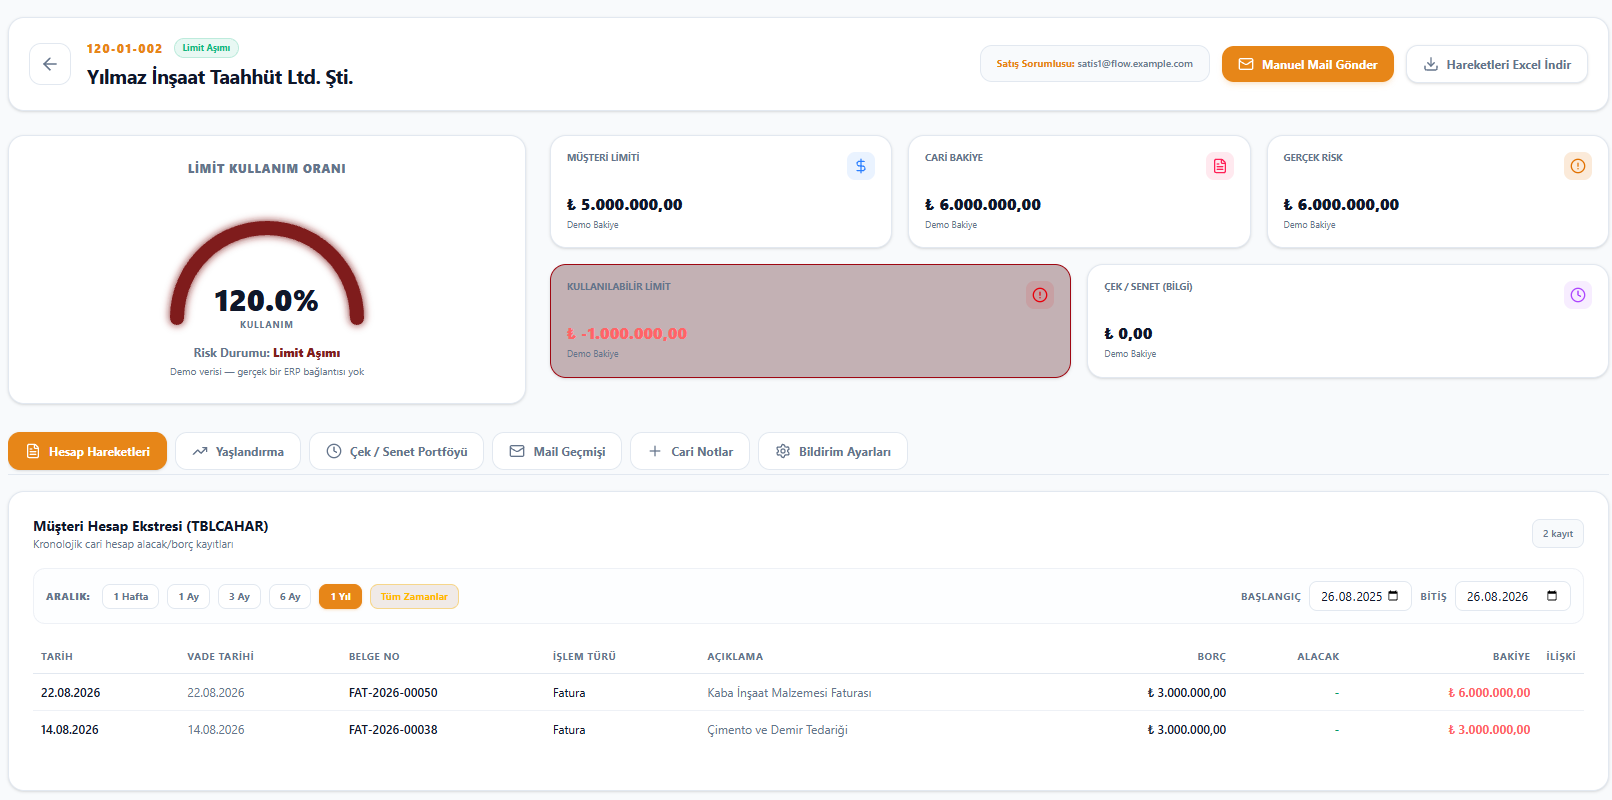Viewport: 1612px width, 800px height.
Task: Click the back arrow icon
Action: 50,64
